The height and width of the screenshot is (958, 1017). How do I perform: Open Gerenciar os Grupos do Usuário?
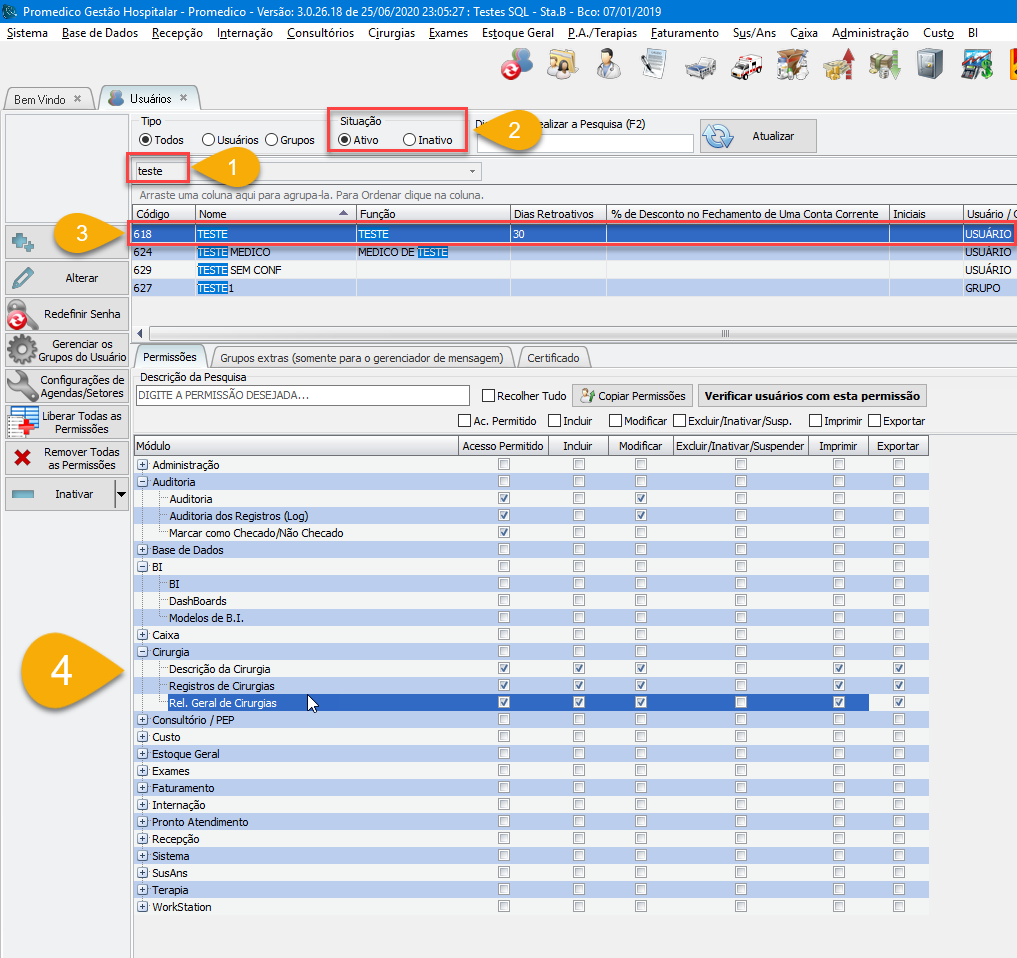pyautogui.click(x=67, y=351)
